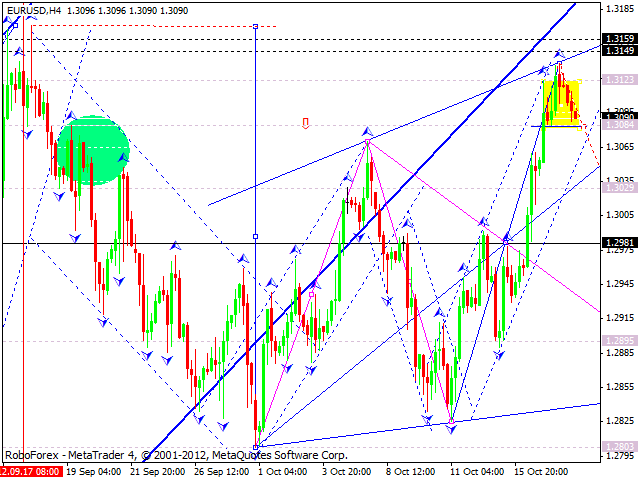This screenshot has width=640, height=480.
Task: Select middle square handle at 1.2981 line
Action: pyautogui.click(x=256, y=237)
